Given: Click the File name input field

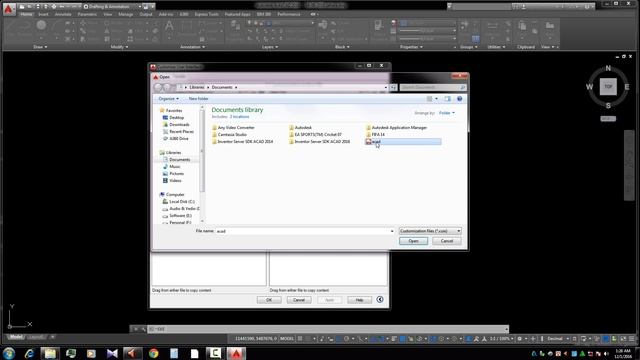Looking at the screenshot, I should tap(304, 231).
